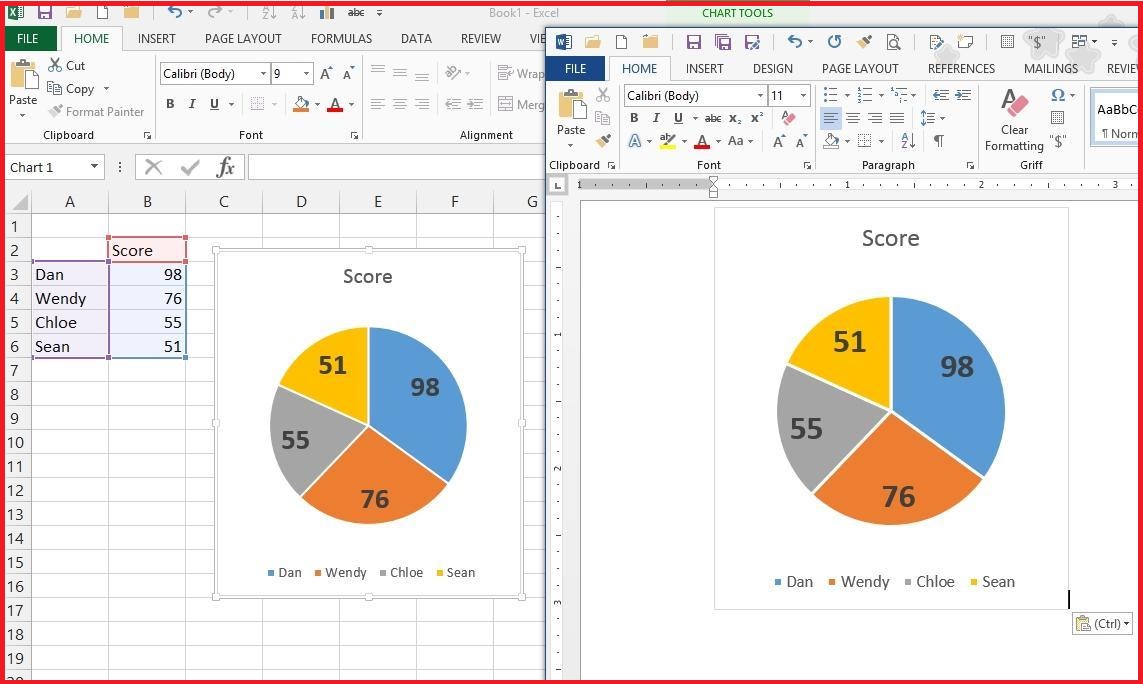Click Word's print preview icon

pyautogui.click(x=893, y=42)
